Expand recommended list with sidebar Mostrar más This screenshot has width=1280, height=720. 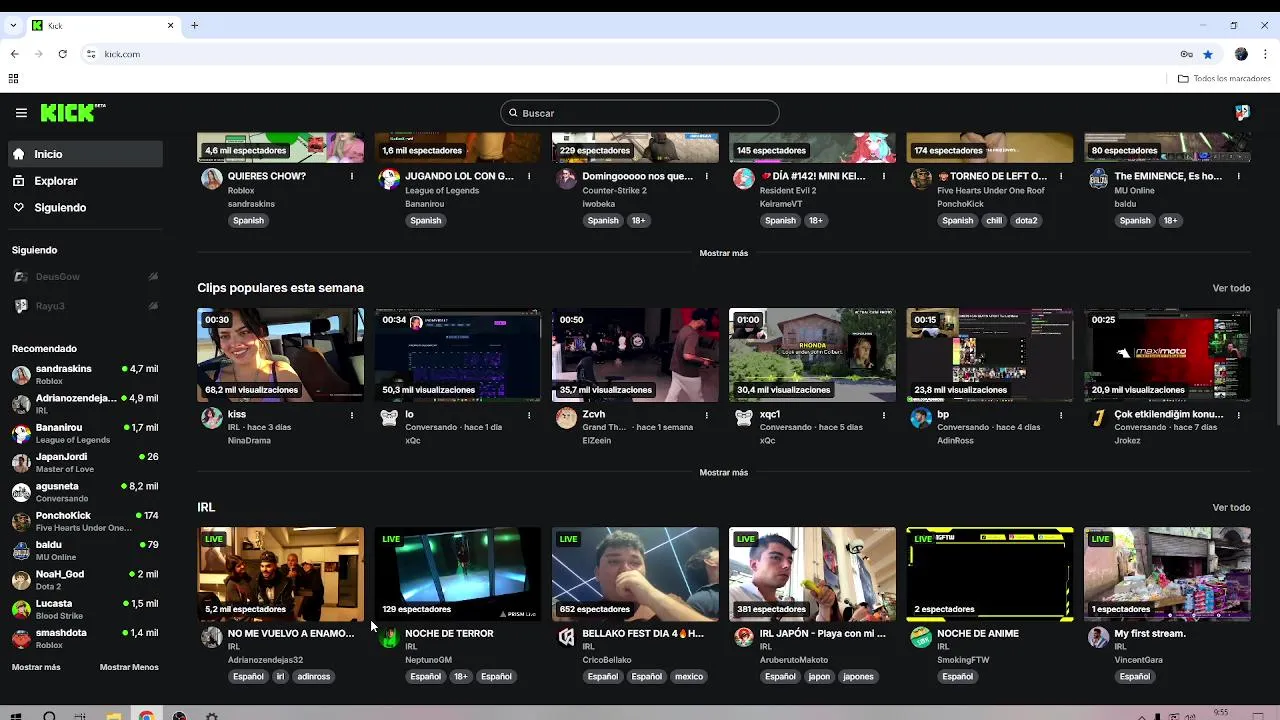click(36, 667)
